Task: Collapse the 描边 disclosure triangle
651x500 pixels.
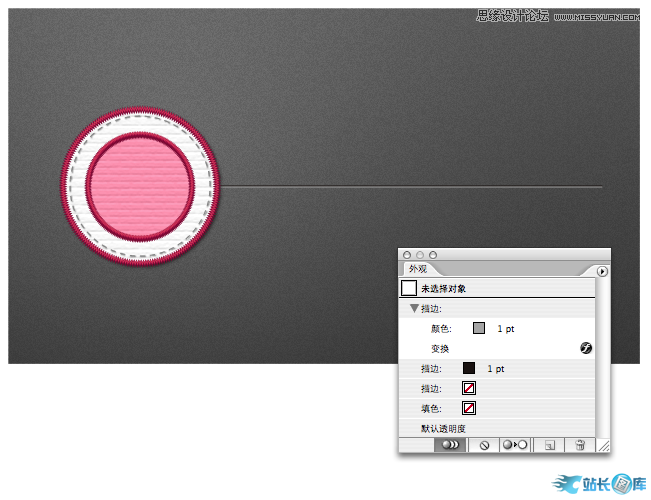Action: [x=412, y=309]
